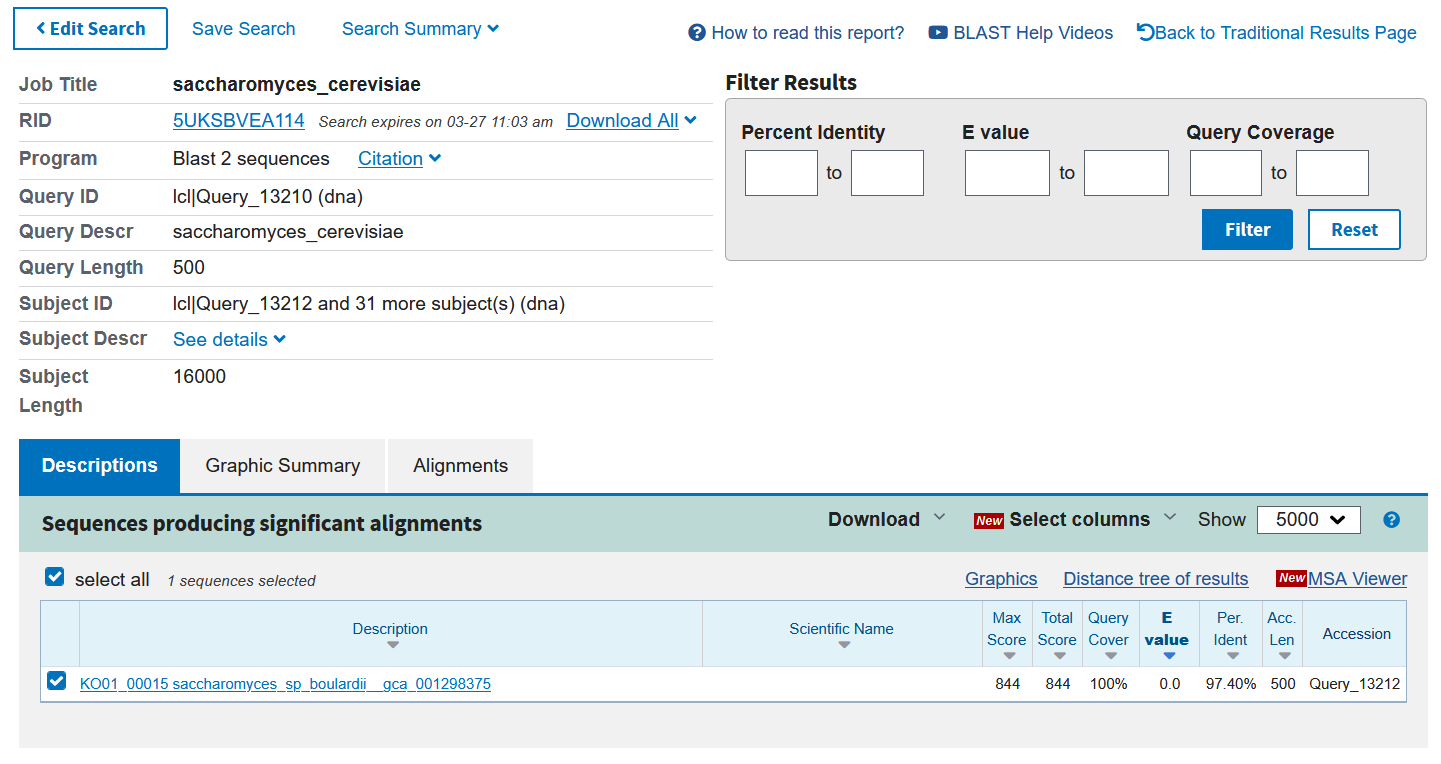Click the Query Coverage minimum field
This screenshot has height=764, width=1441.
1226,173
